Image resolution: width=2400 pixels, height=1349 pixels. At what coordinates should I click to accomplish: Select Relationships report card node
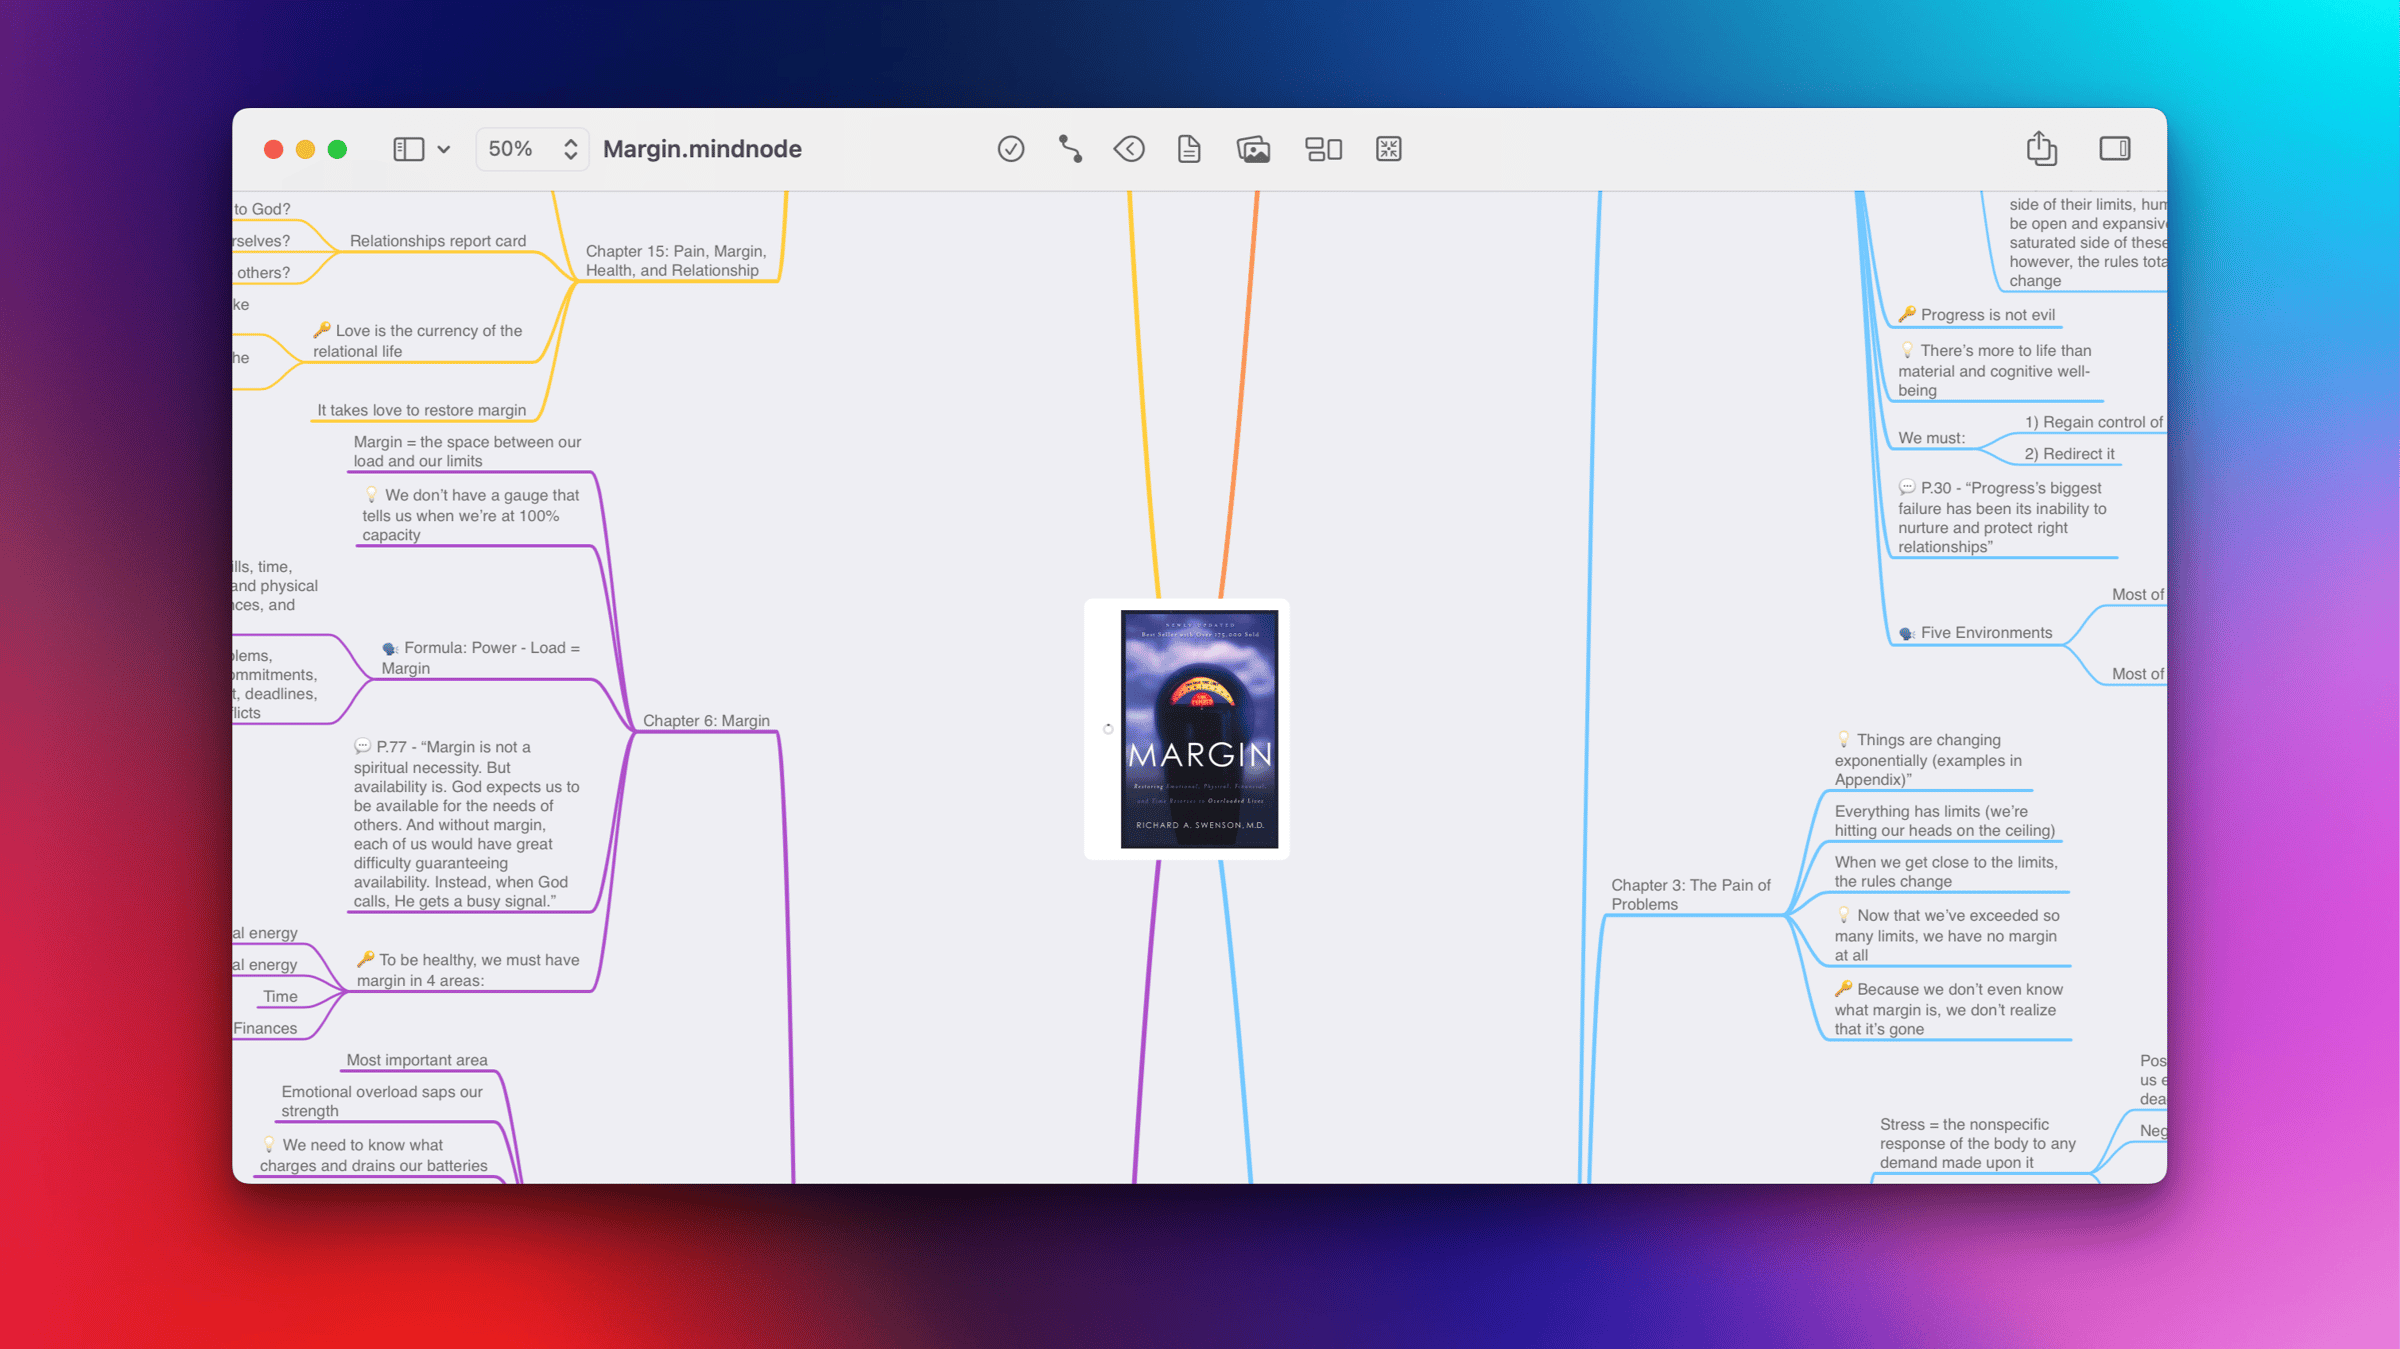[x=438, y=241]
